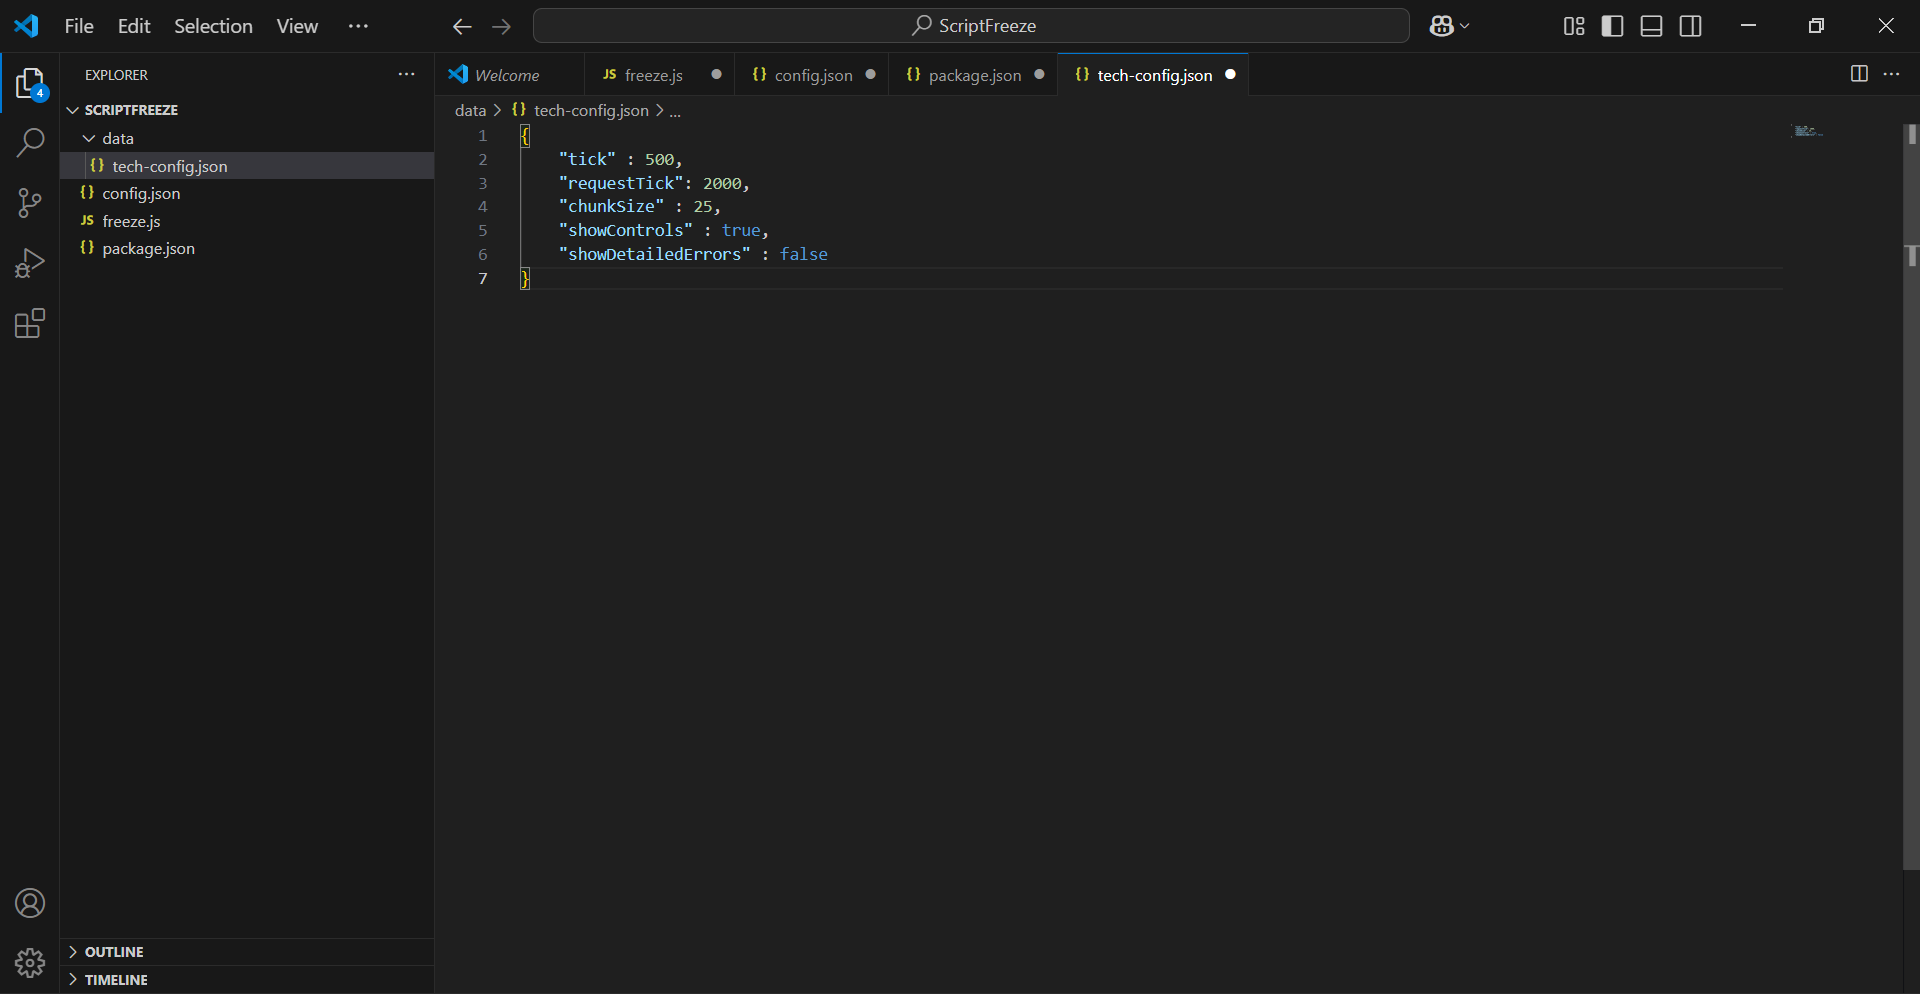
Task: Open the Explorer view in activity bar
Action: click(30, 84)
